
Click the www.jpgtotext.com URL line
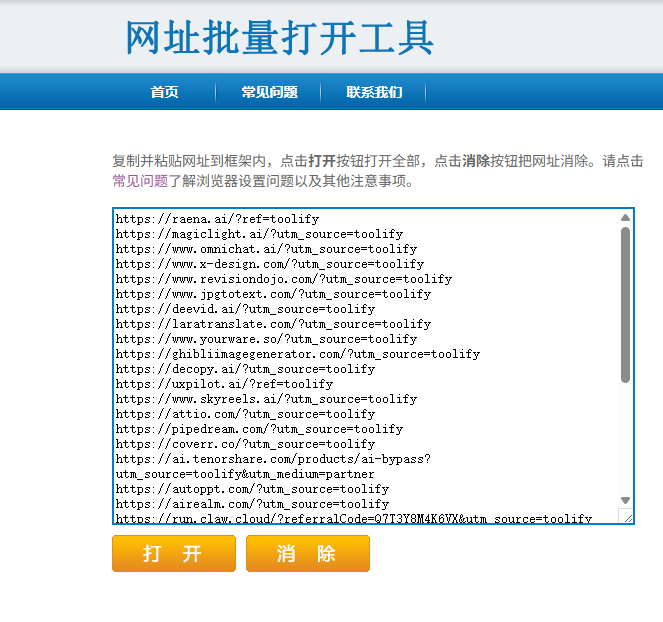(x=273, y=294)
